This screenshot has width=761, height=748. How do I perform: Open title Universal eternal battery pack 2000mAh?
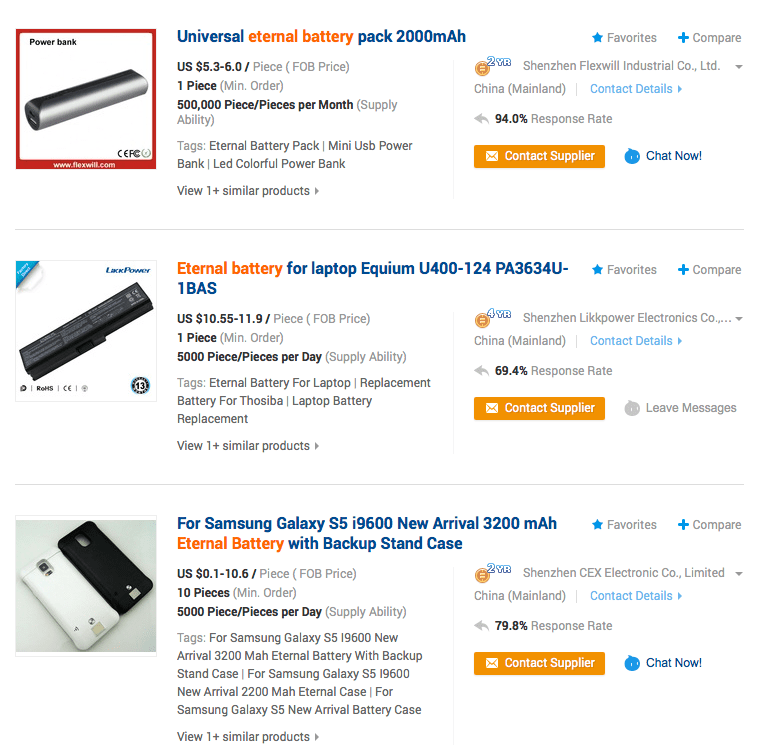[321, 36]
